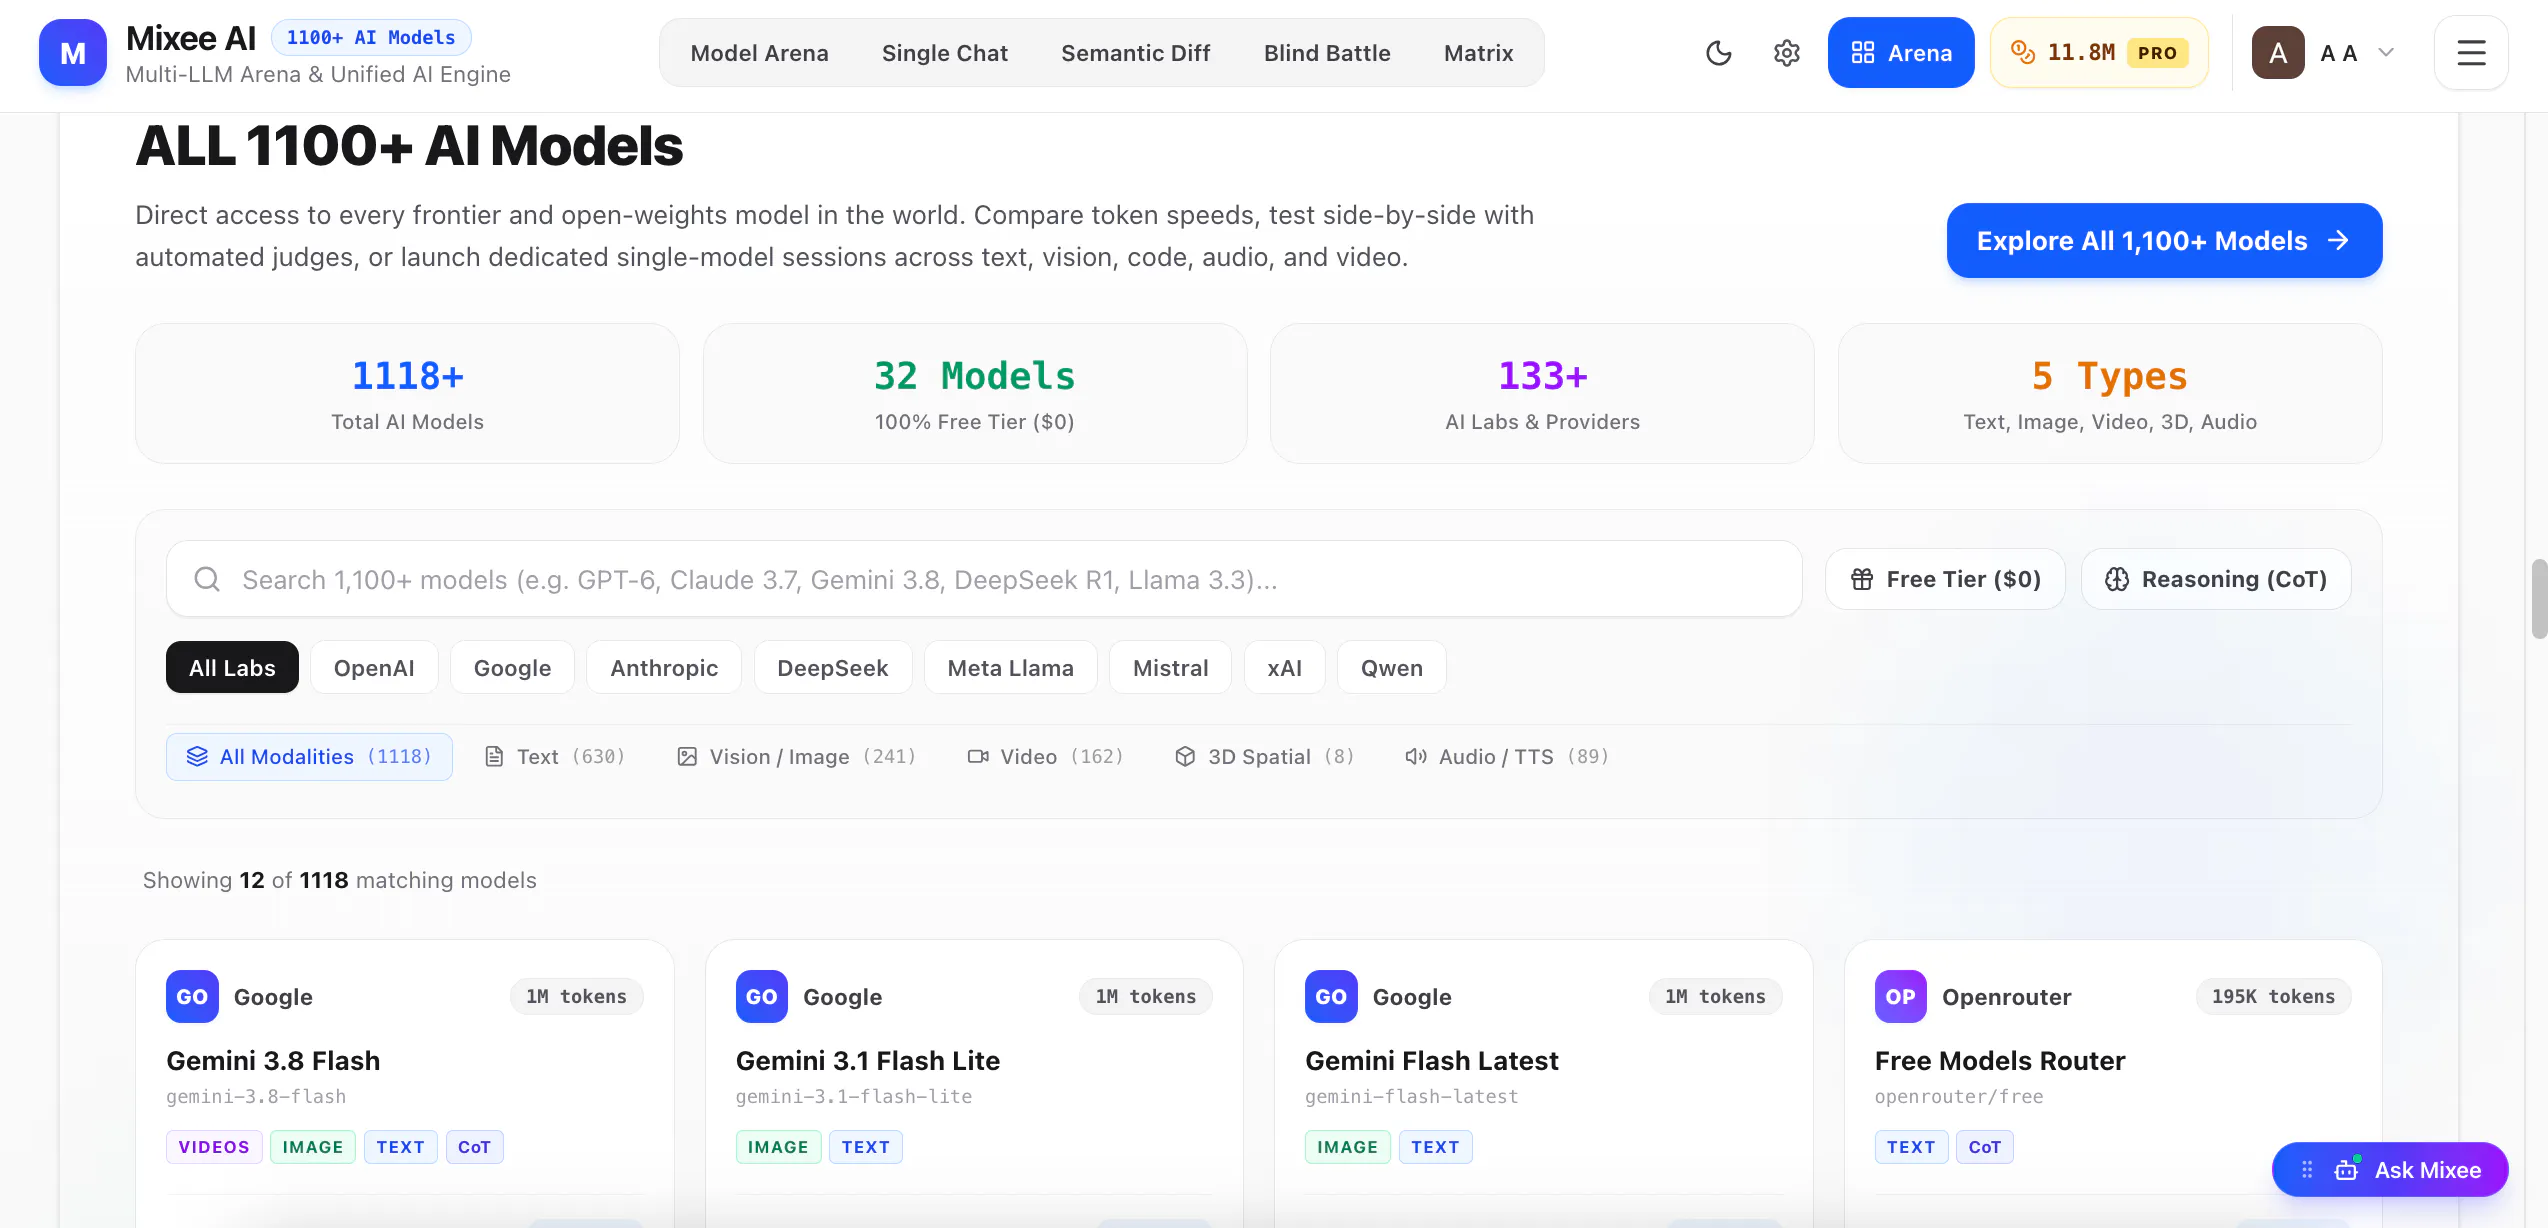Click the Google icon on the Gemini Flash Latest card

1331,996
